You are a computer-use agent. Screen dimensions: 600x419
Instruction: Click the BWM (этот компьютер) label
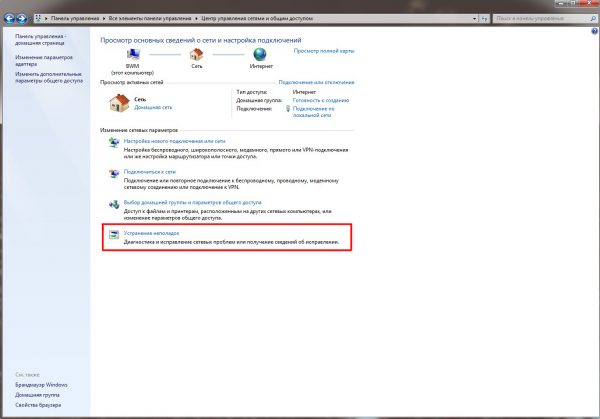point(132,69)
